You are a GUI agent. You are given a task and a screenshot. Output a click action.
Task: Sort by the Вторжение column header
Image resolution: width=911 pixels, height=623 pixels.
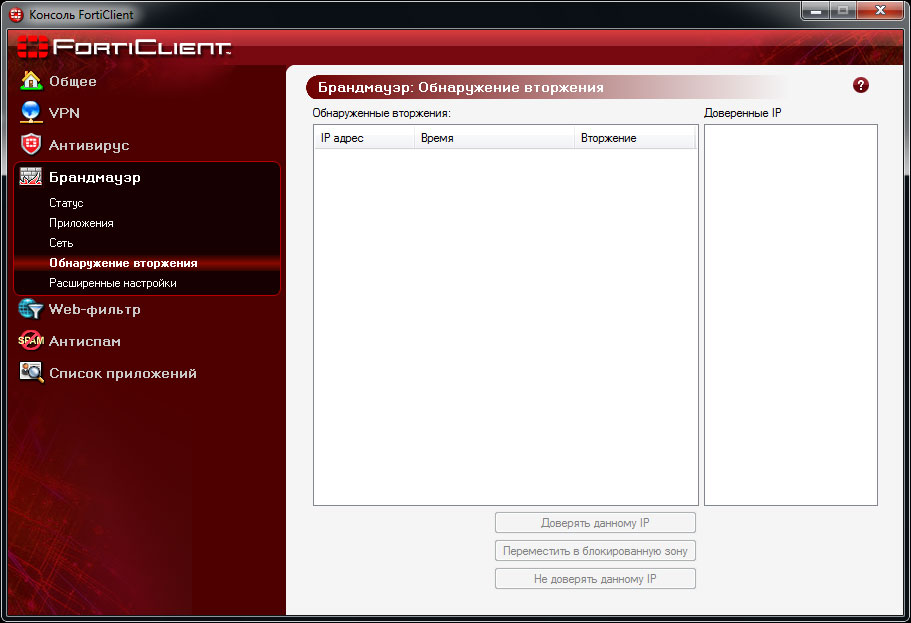(634, 138)
